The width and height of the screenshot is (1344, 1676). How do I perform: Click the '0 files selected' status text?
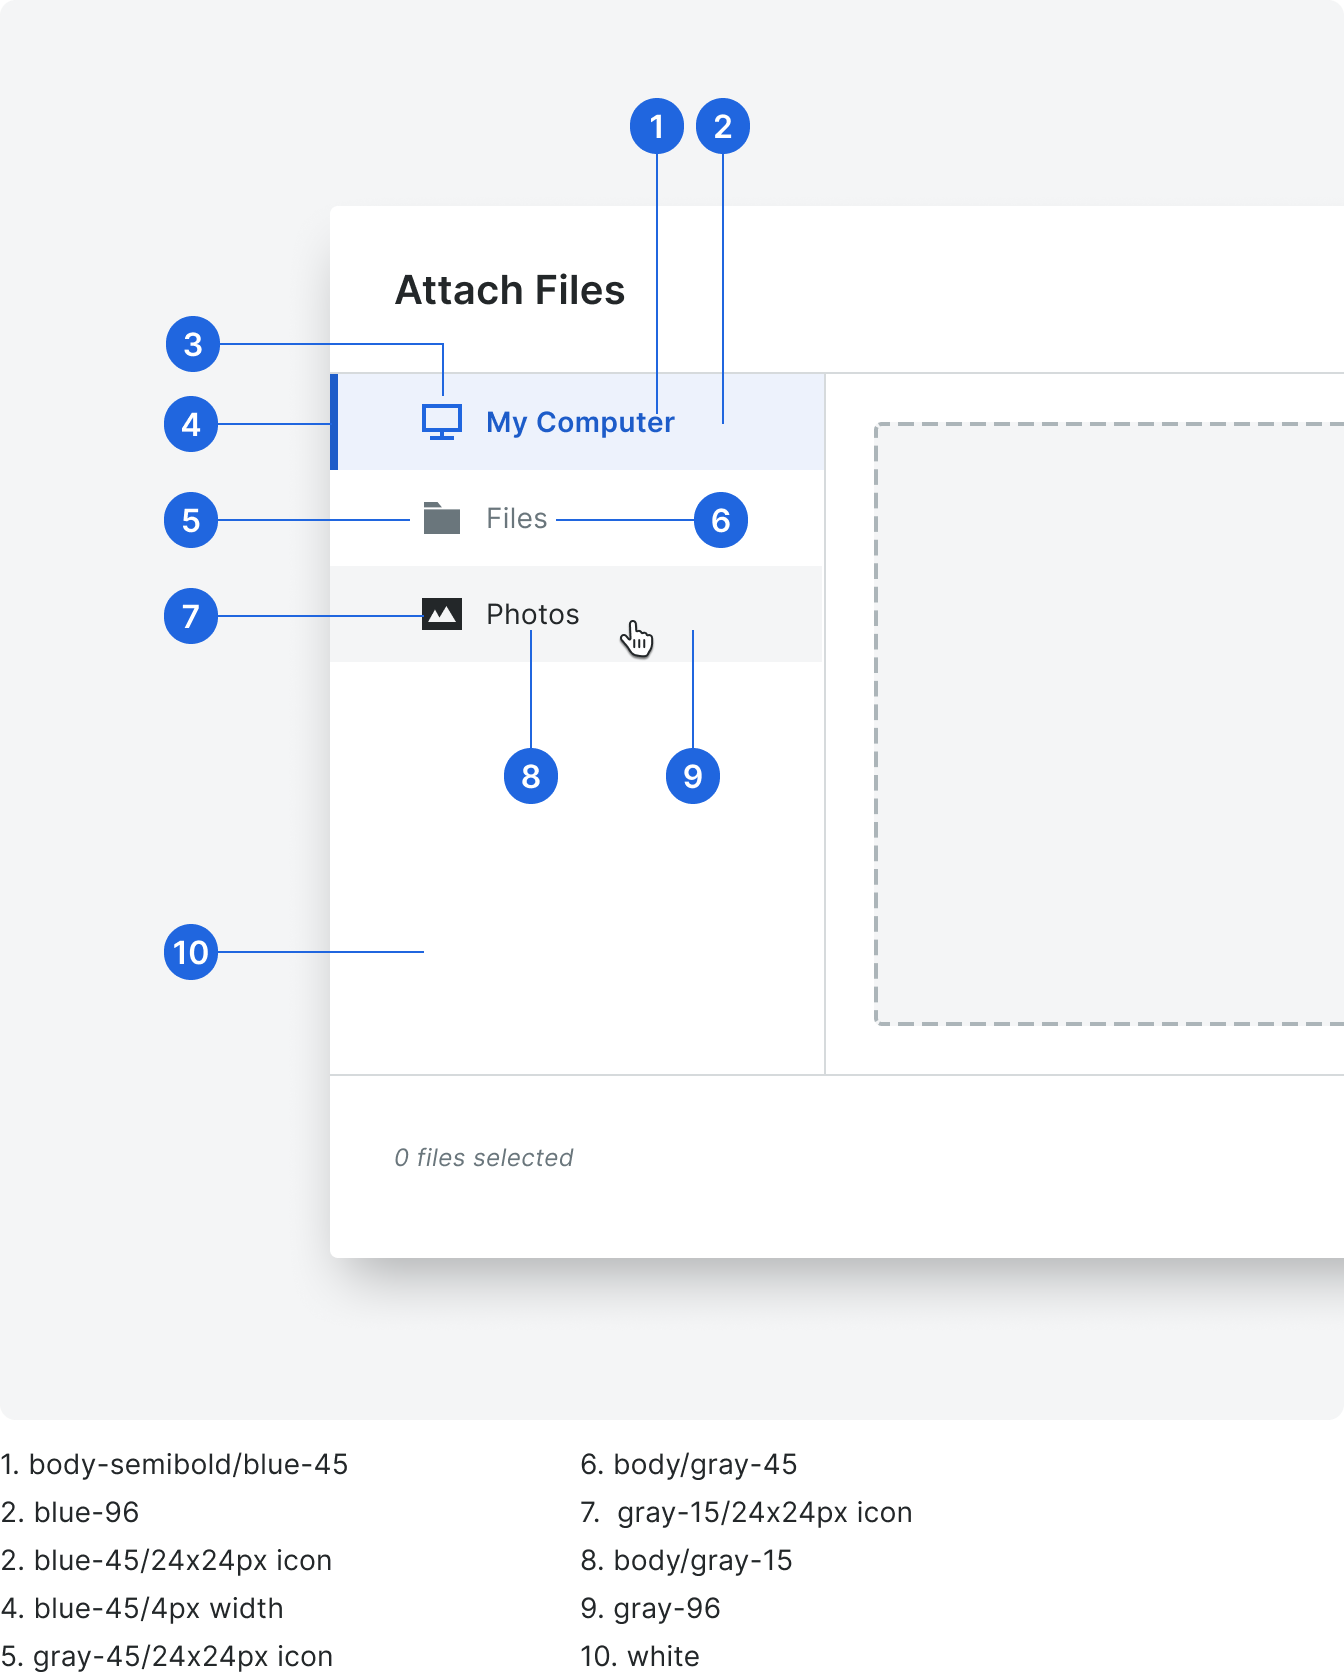point(484,1157)
